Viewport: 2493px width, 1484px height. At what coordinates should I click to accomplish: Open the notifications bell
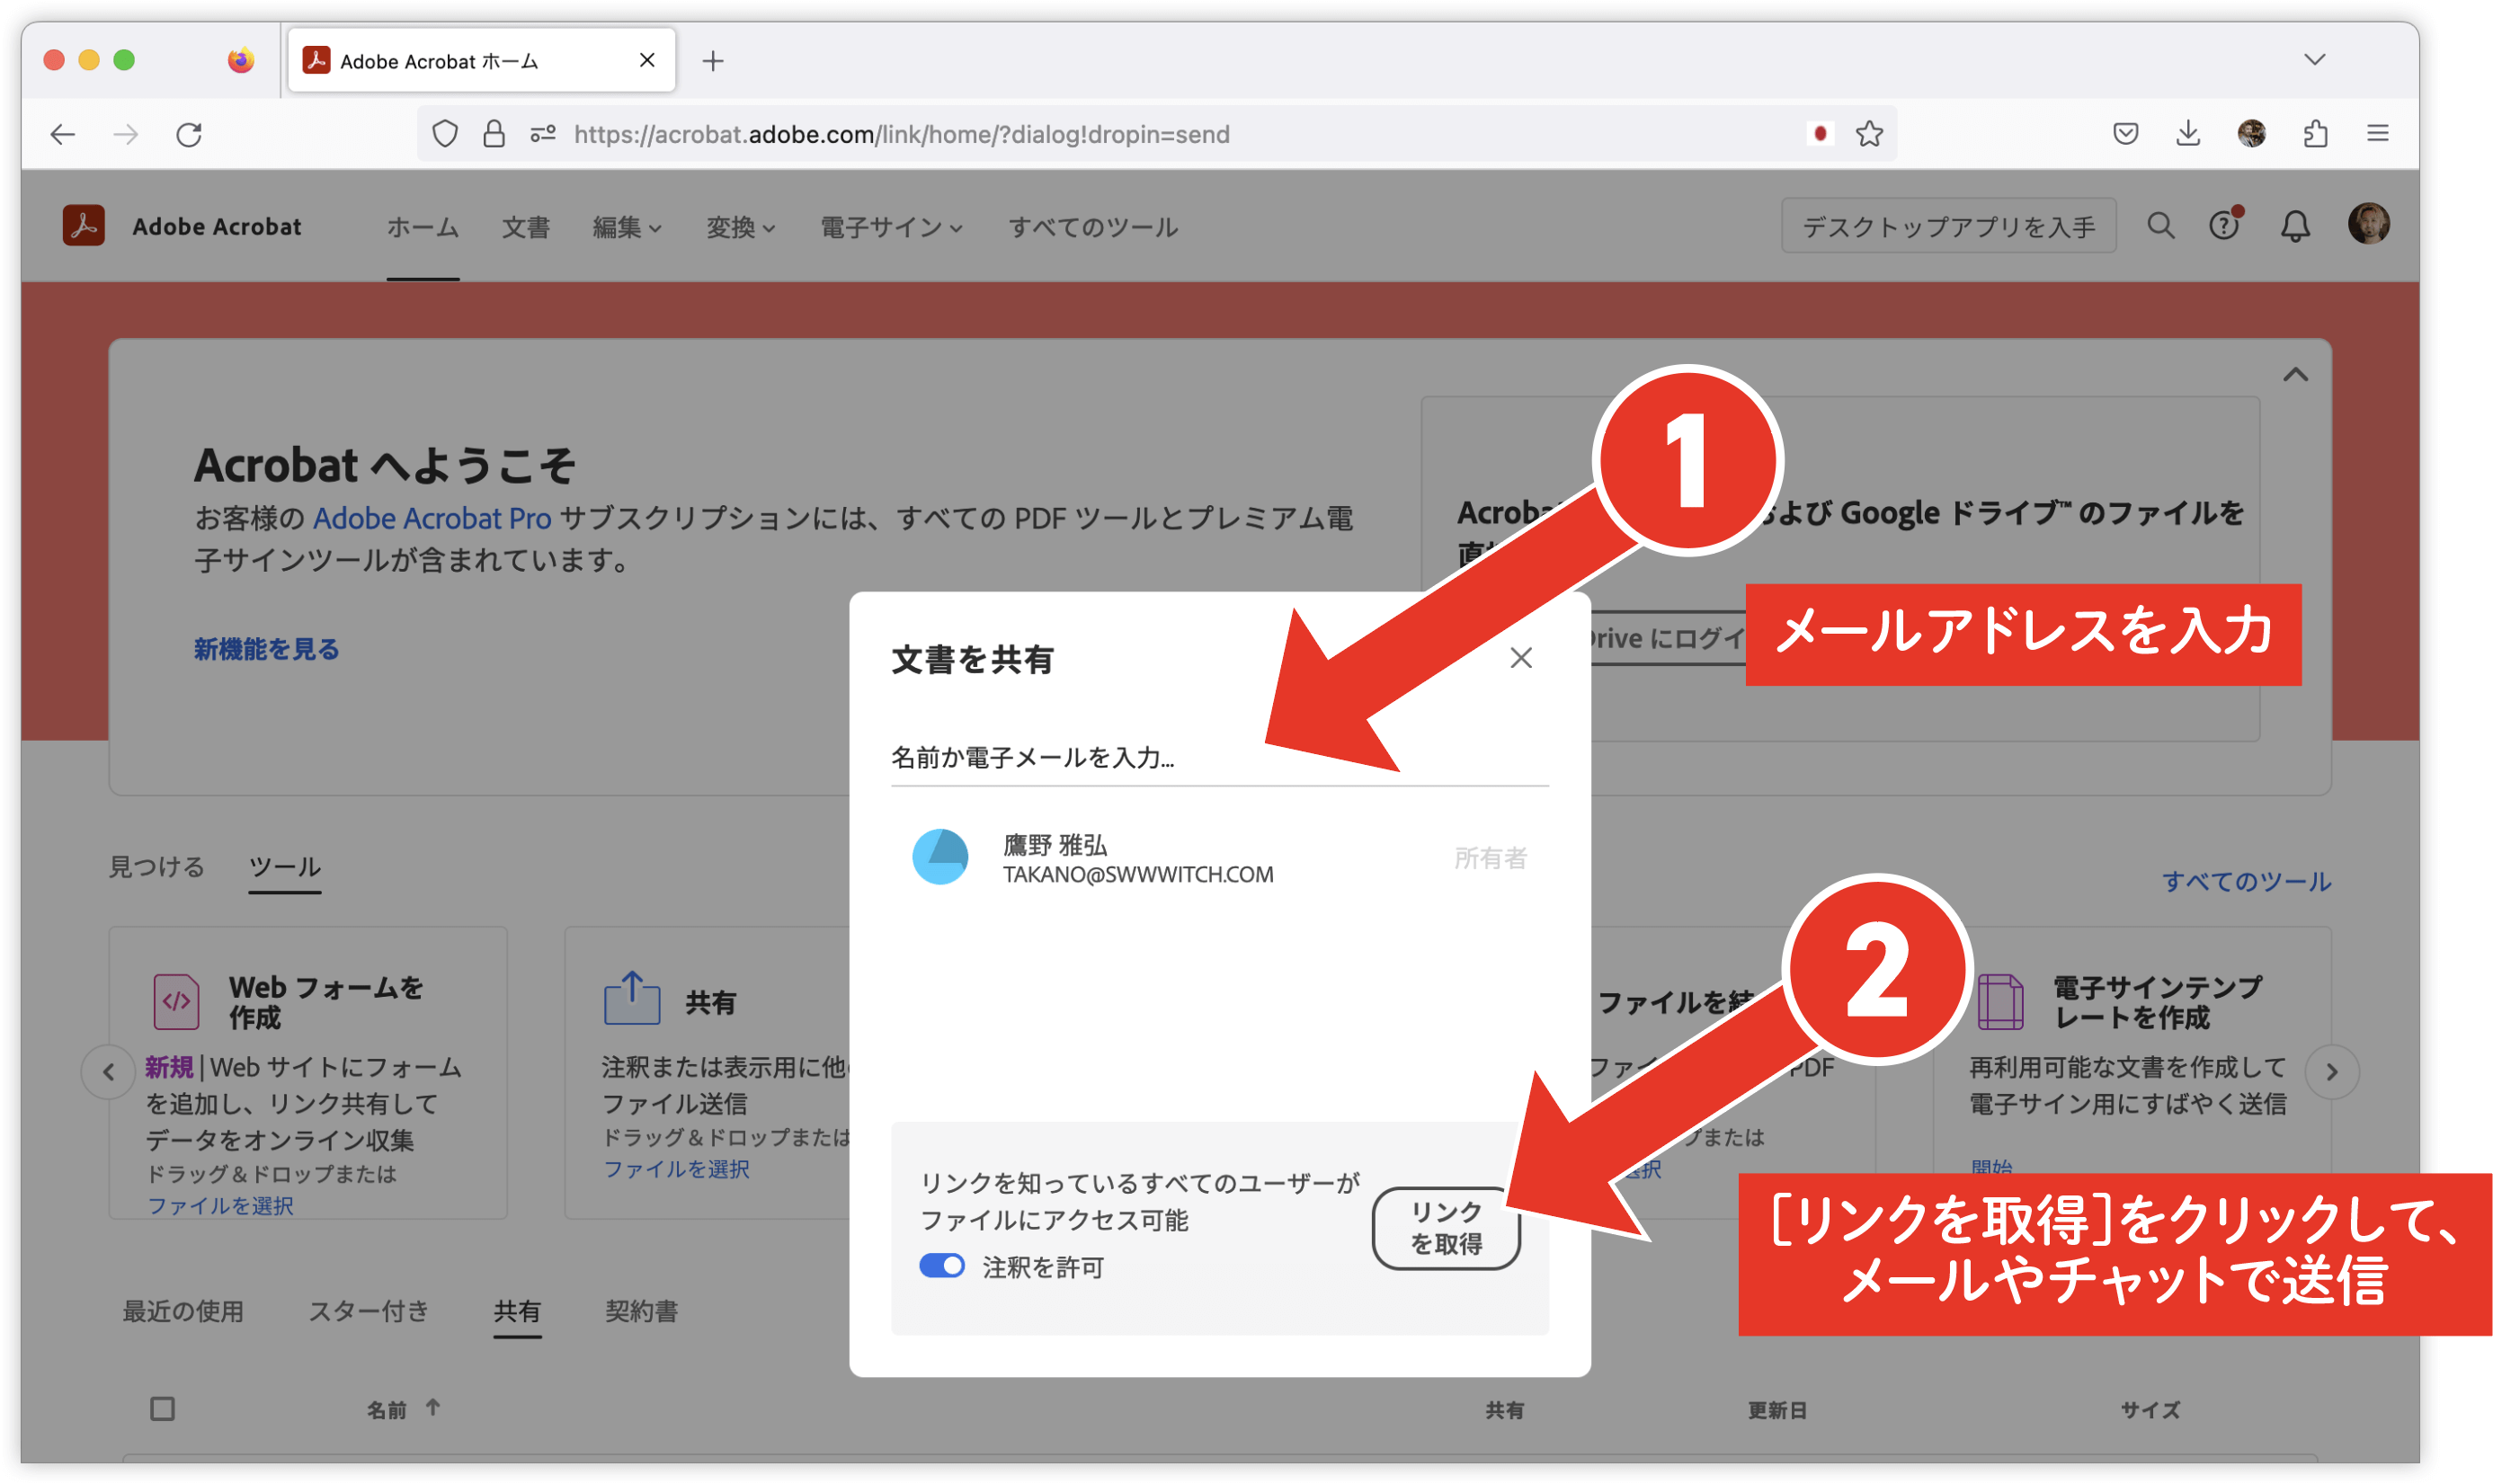(2295, 226)
